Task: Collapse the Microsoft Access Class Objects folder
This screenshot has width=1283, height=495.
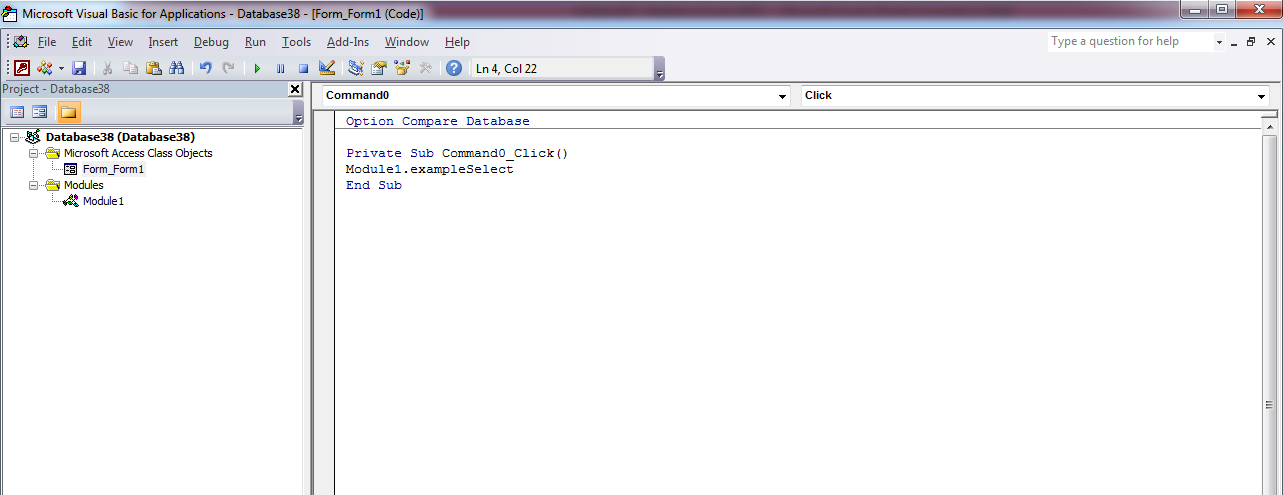Action: [33, 153]
